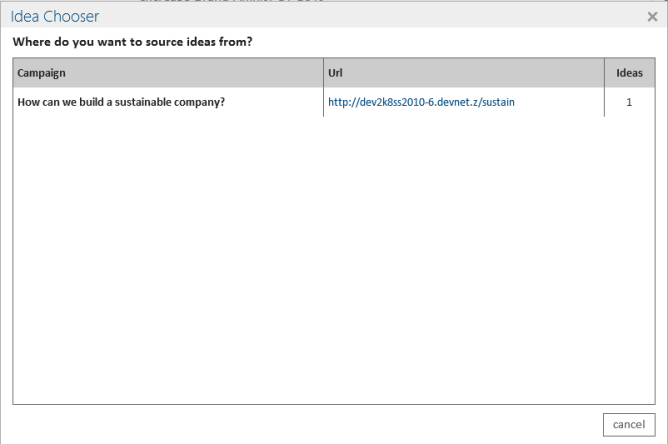Click the Url column header
This screenshot has height=444, width=668.
point(334,74)
